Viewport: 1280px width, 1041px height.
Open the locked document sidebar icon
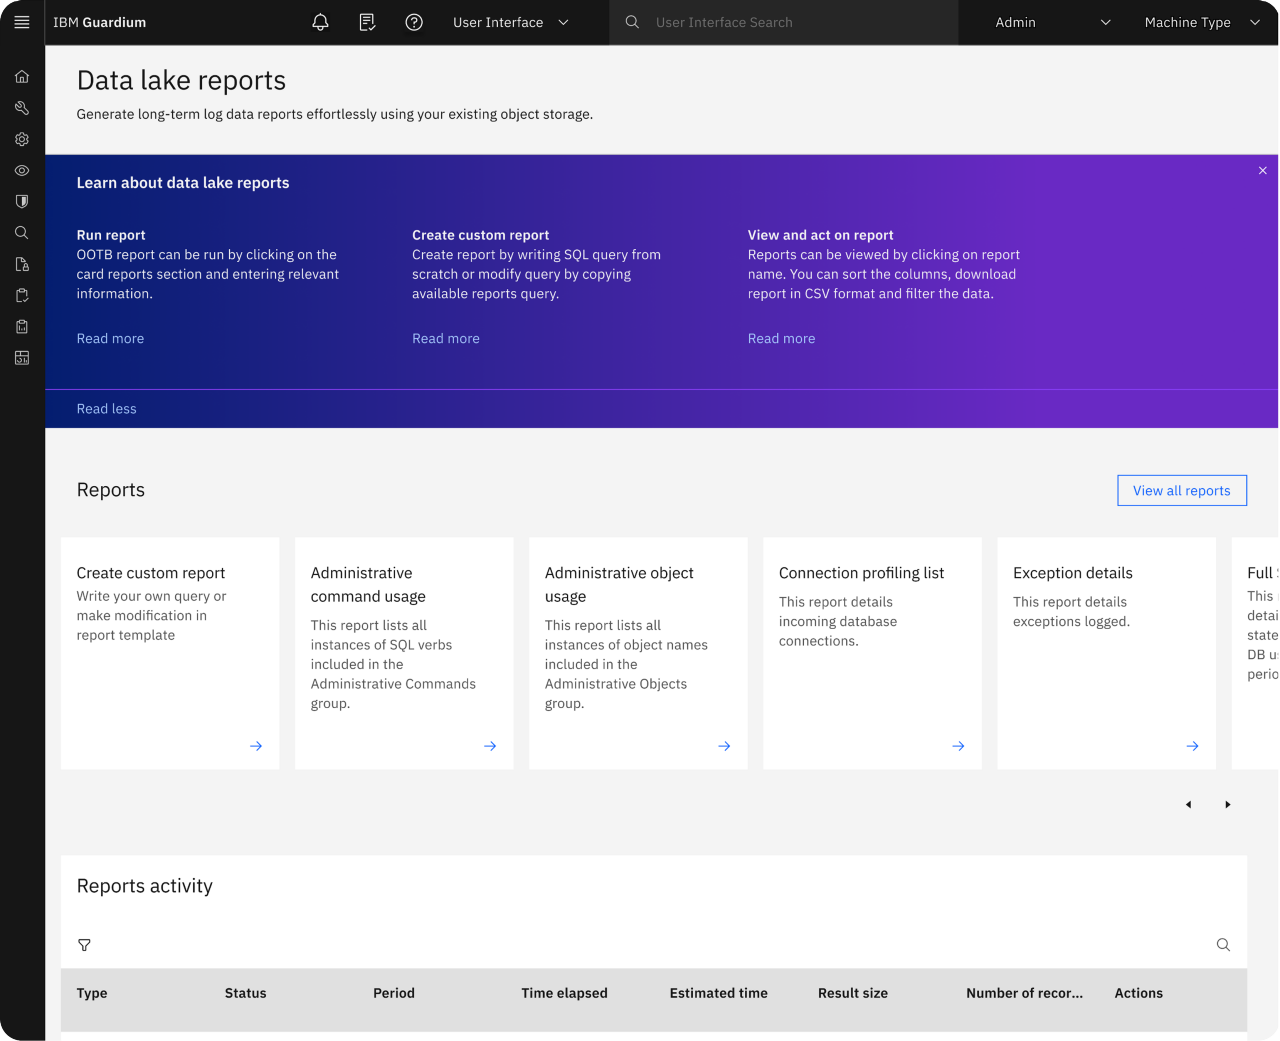click(x=22, y=264)
